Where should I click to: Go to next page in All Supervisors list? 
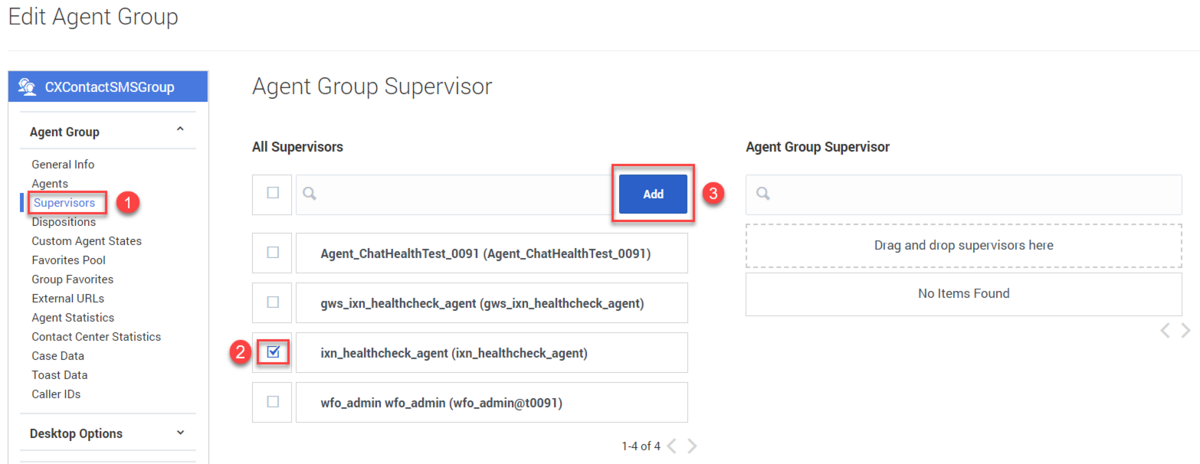[692, 446]
